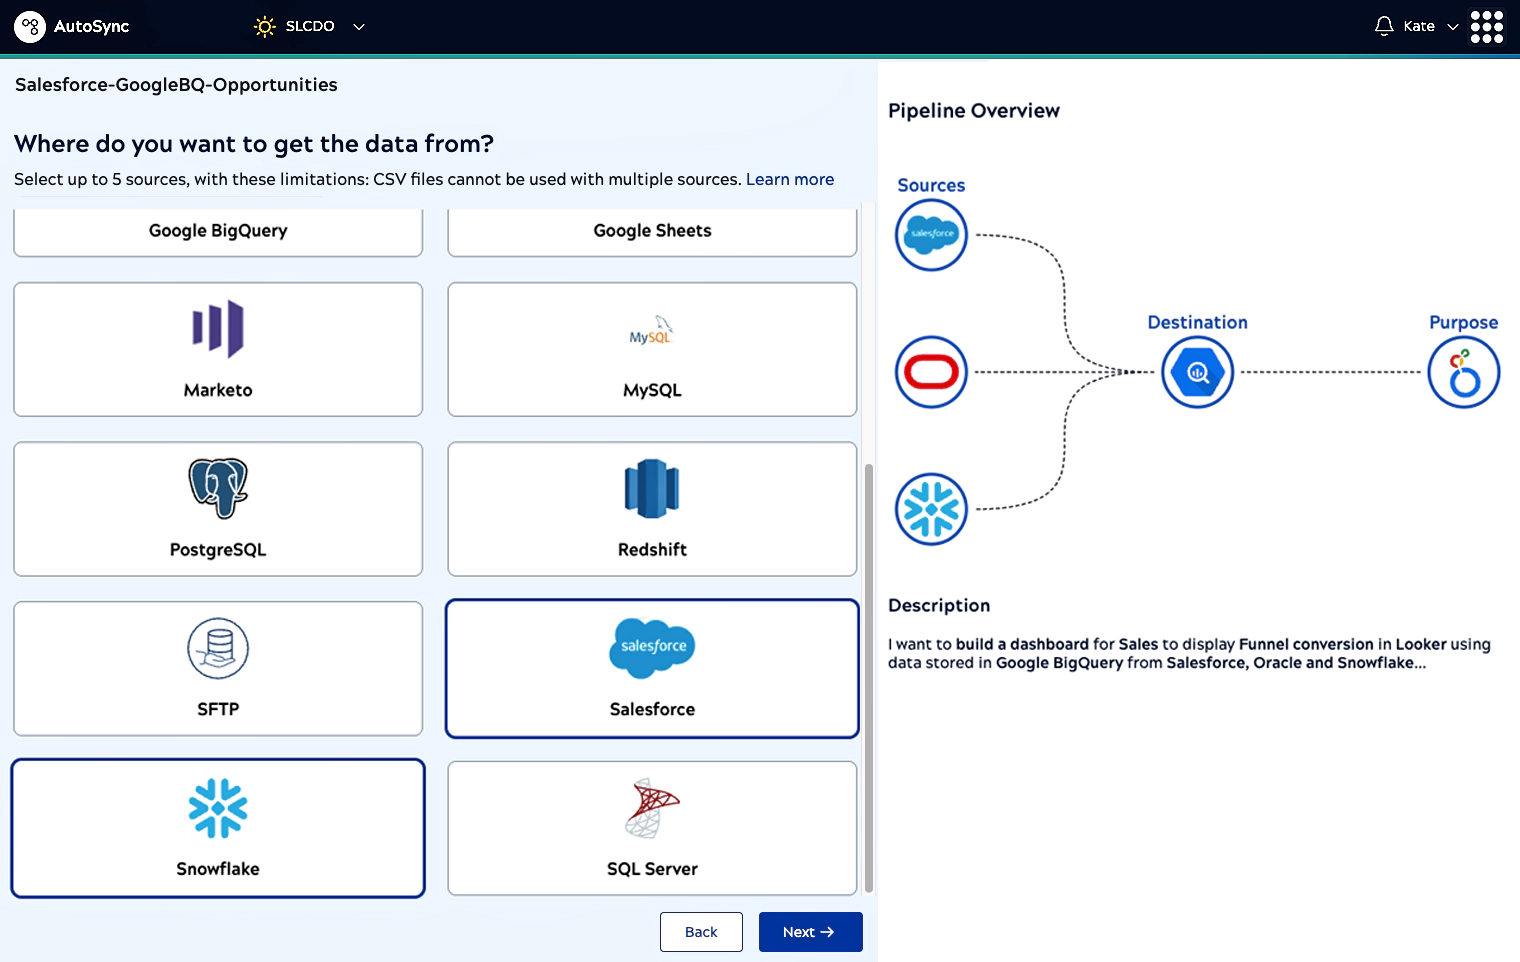
Task: Select the MySQL card label
Action: [x=652, y=390]
